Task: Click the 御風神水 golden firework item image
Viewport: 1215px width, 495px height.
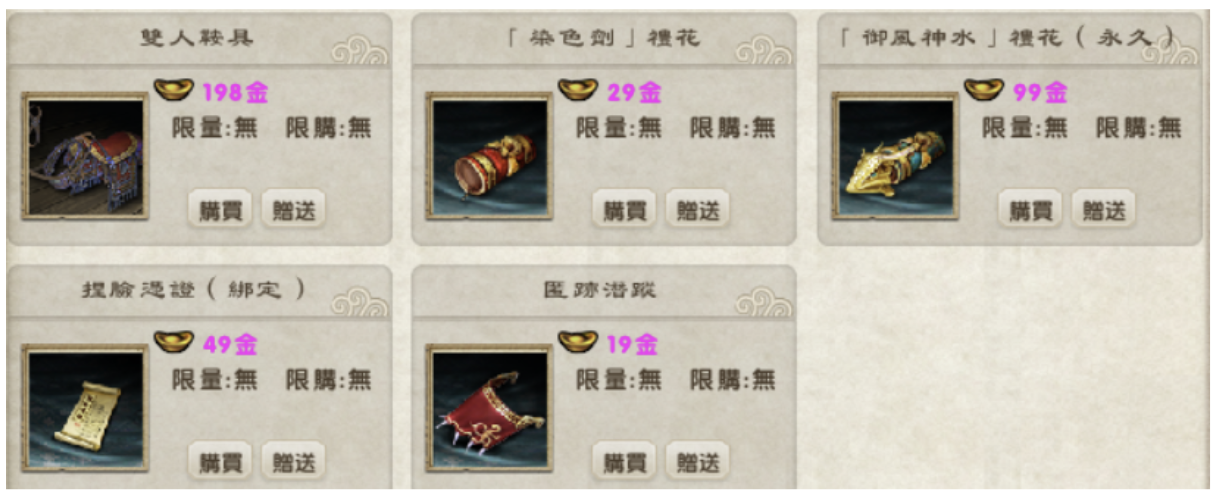Action: (895, 156)
